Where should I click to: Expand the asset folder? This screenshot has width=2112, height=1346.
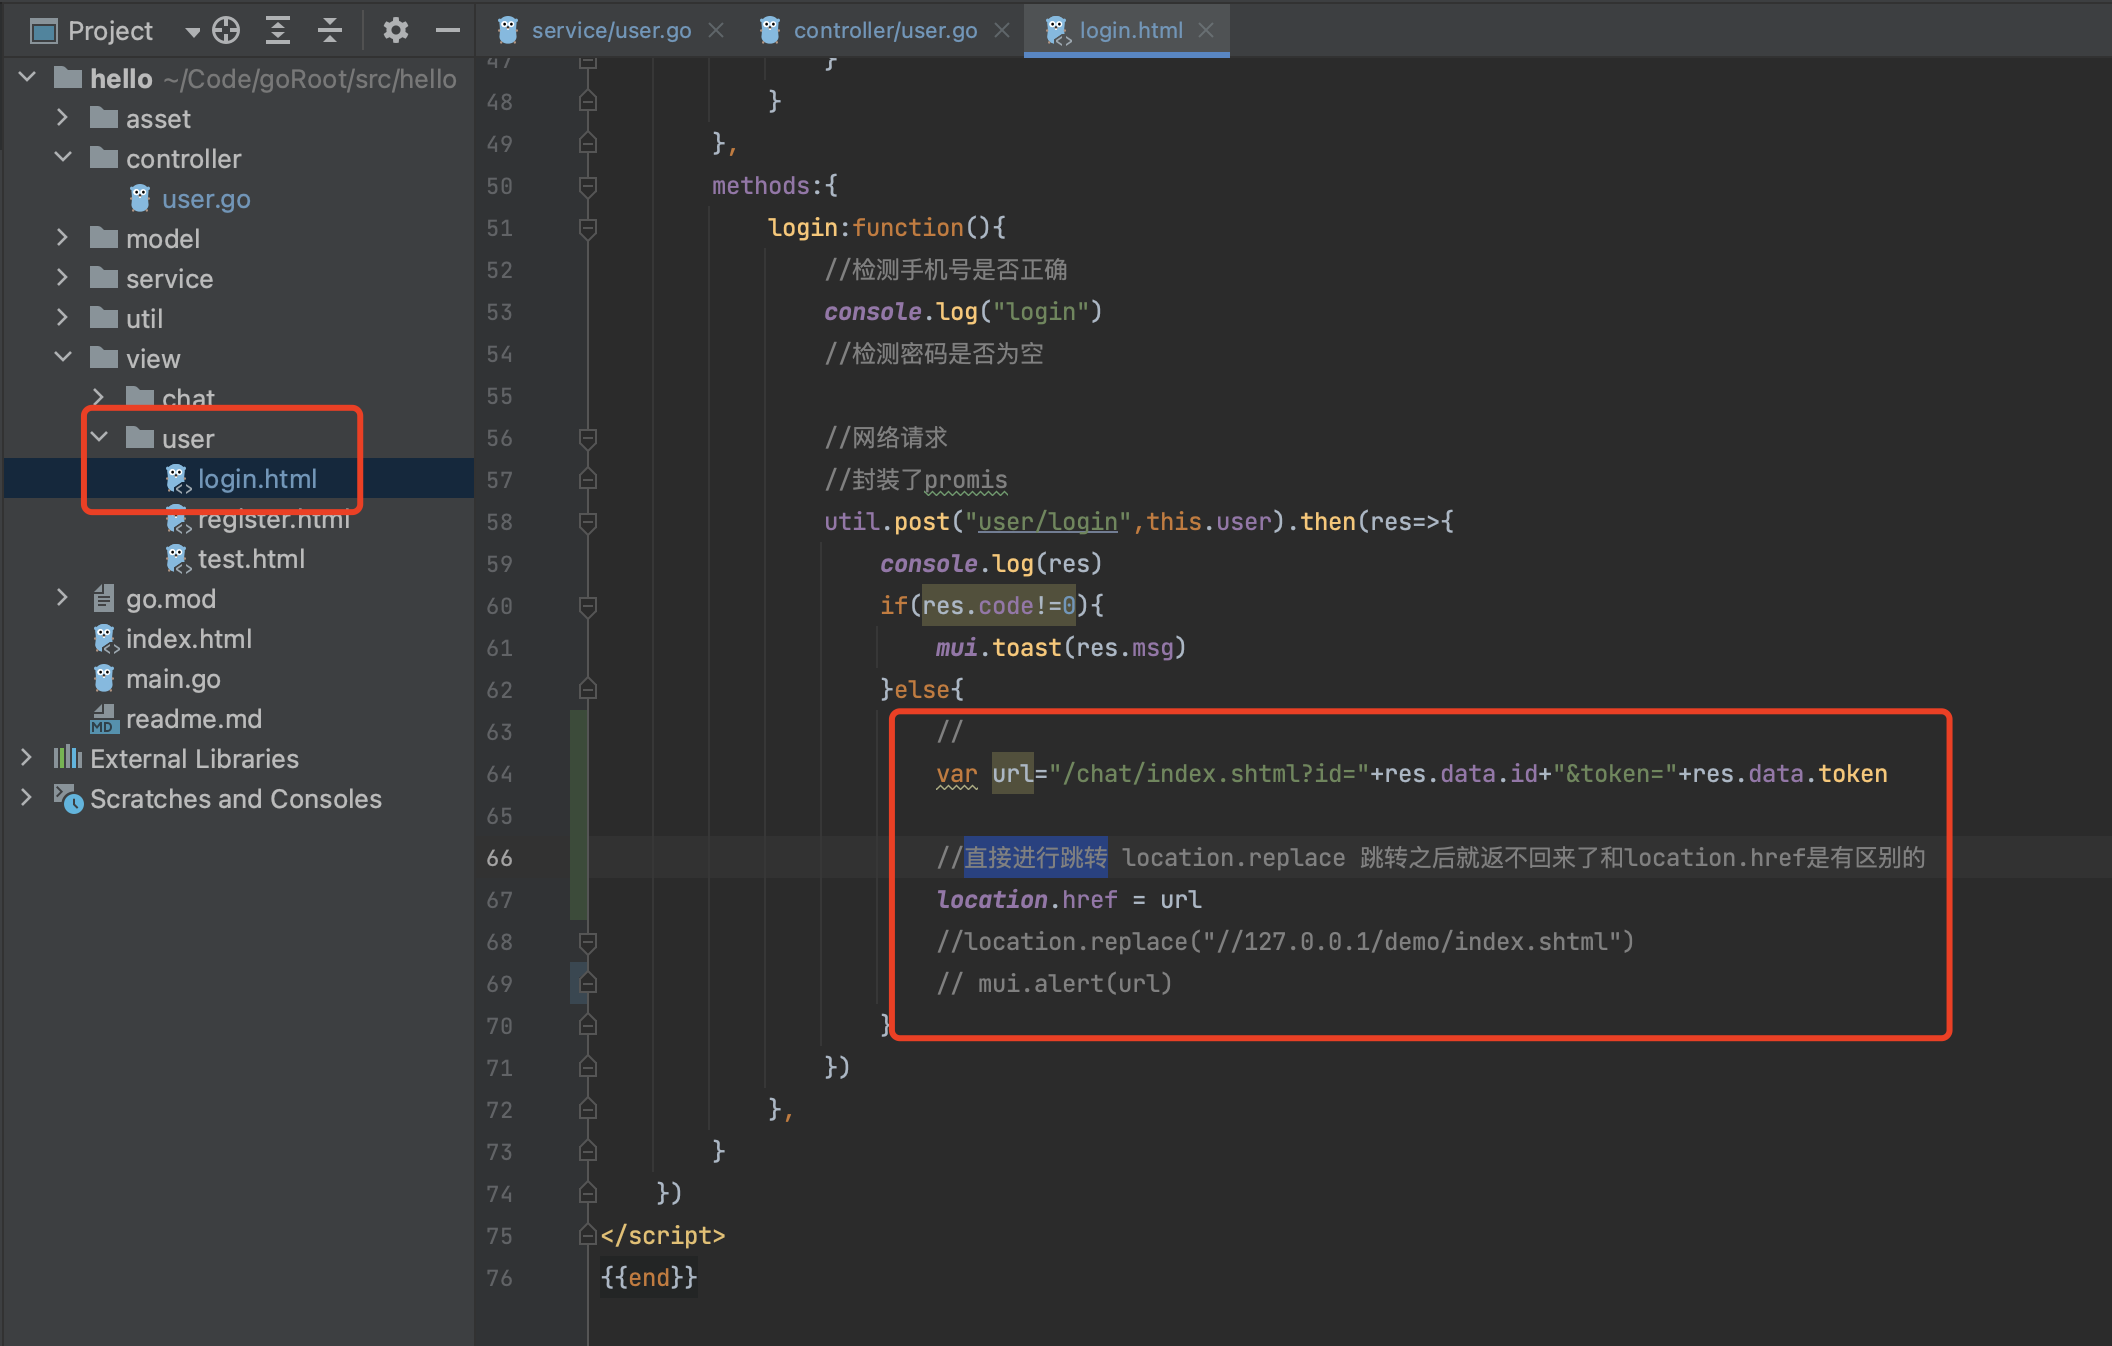coord(62,118)
